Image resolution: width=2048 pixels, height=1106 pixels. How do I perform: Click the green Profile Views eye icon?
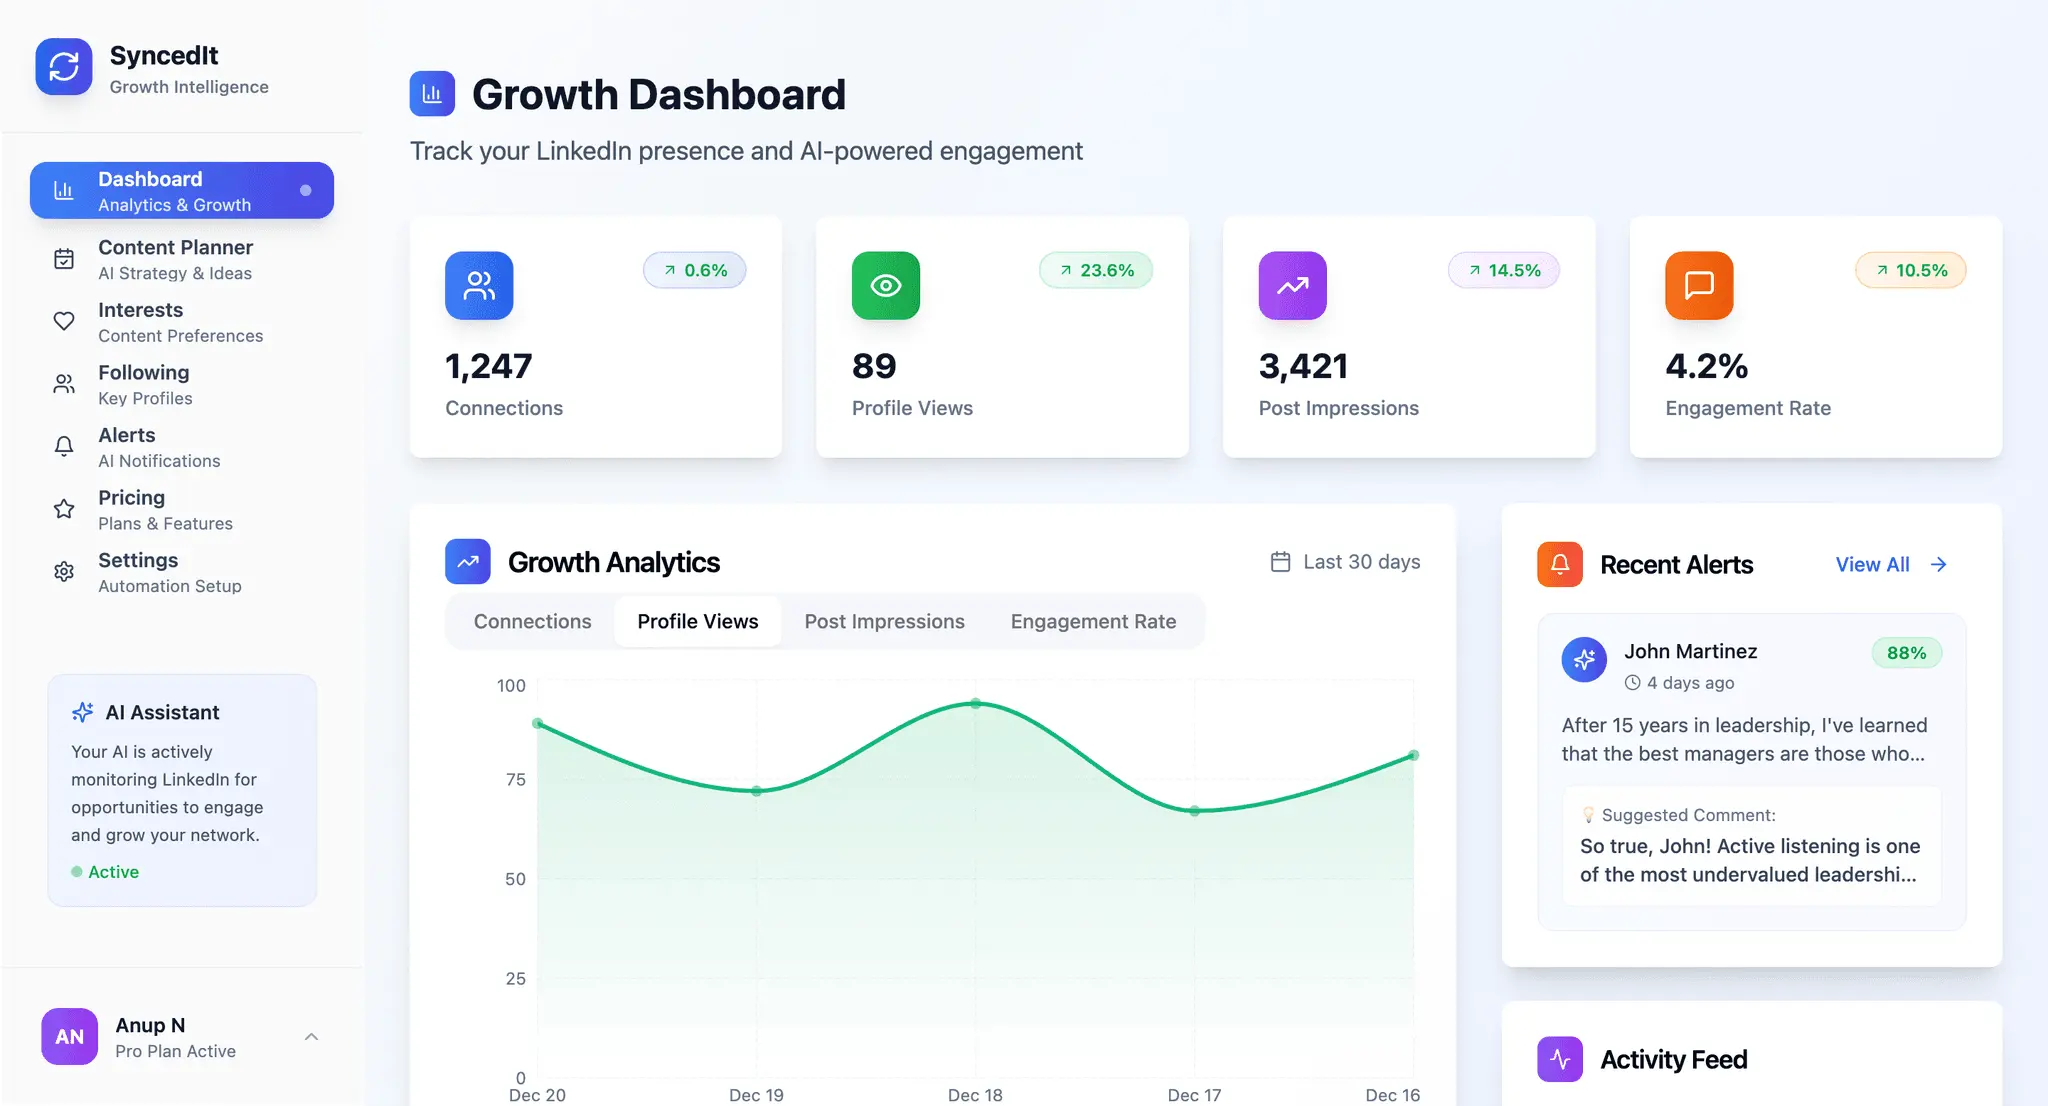click(x=886, y=286)
